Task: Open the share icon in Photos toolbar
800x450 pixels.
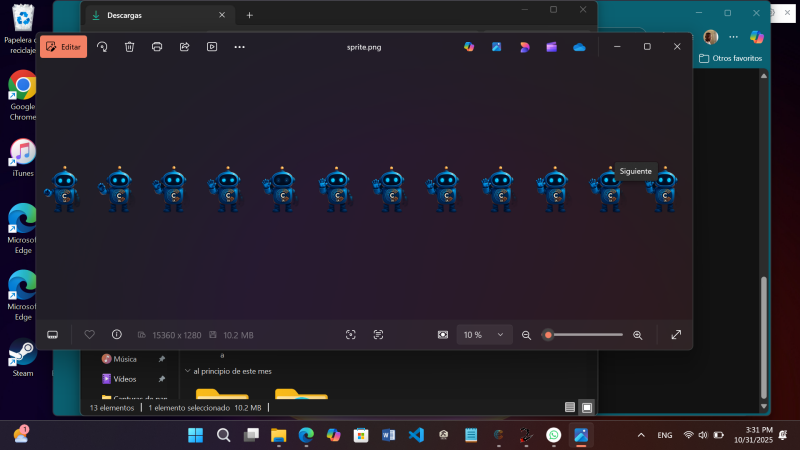Action: [x=184, y=47]
